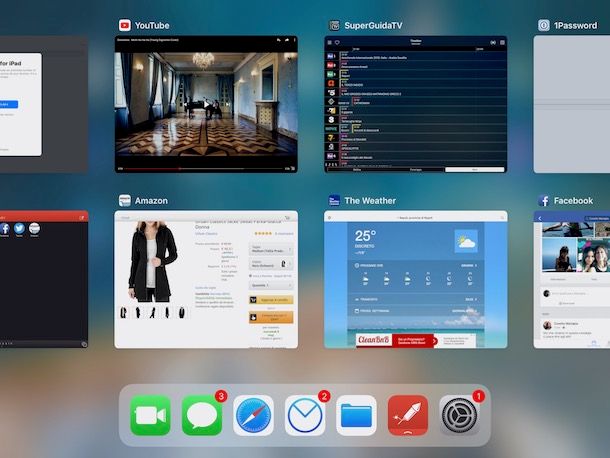This screenshot has height=458, width=610.
Task: Click the yellow add-to-cart button in Amazon
Action: (271, 300)
